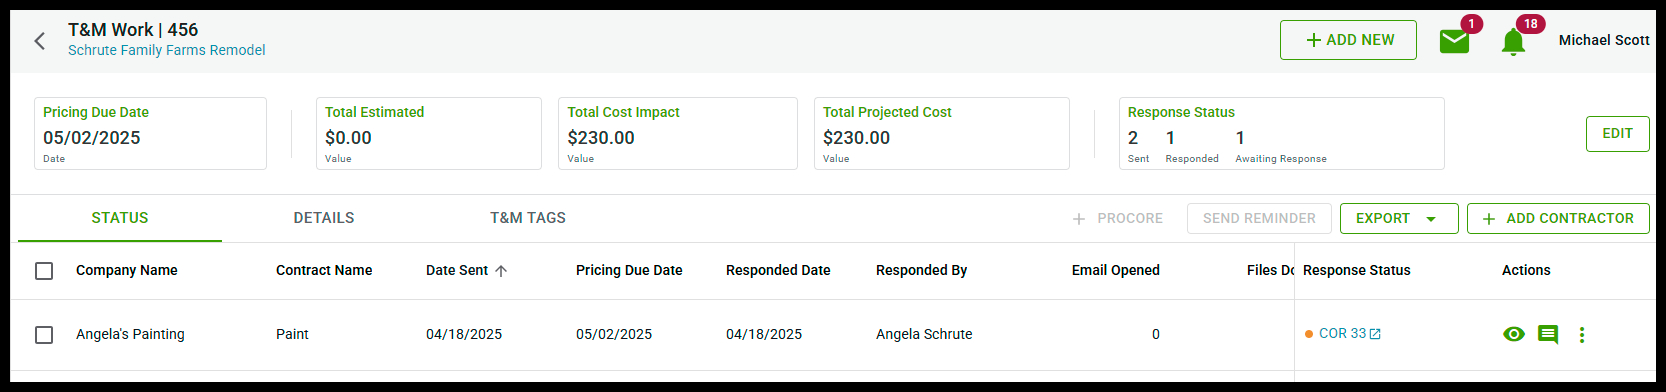The width and height of the screenshot is (1666, 392).
Task: Switch to the T&M Tags tab
Action: [x=528, y=218]
